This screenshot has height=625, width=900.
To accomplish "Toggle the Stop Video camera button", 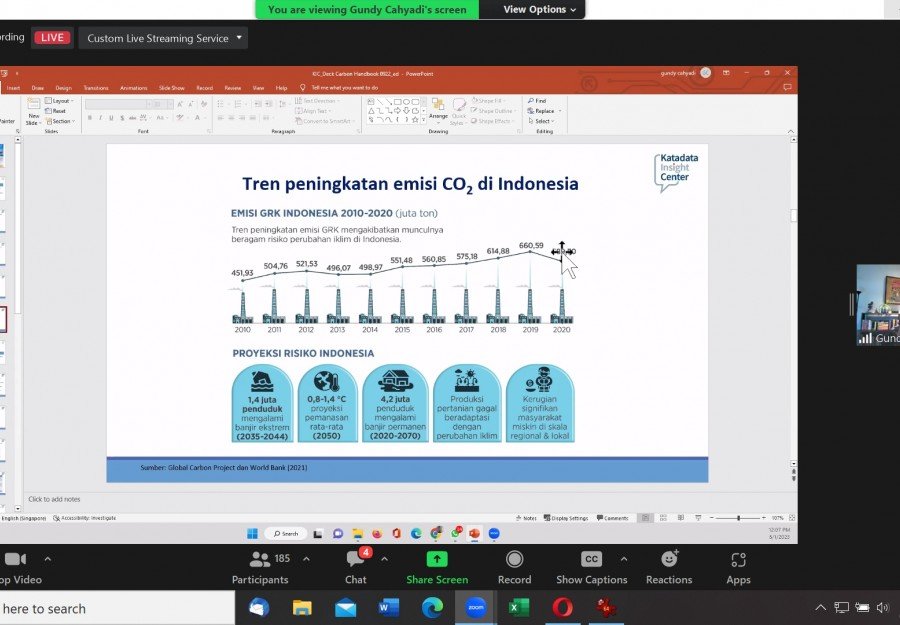I will point(15,559).
